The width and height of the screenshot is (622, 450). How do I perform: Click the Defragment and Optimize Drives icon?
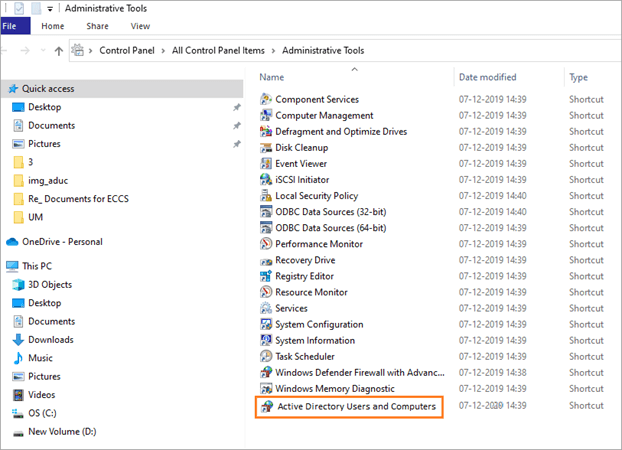click(x=266, y=131)
